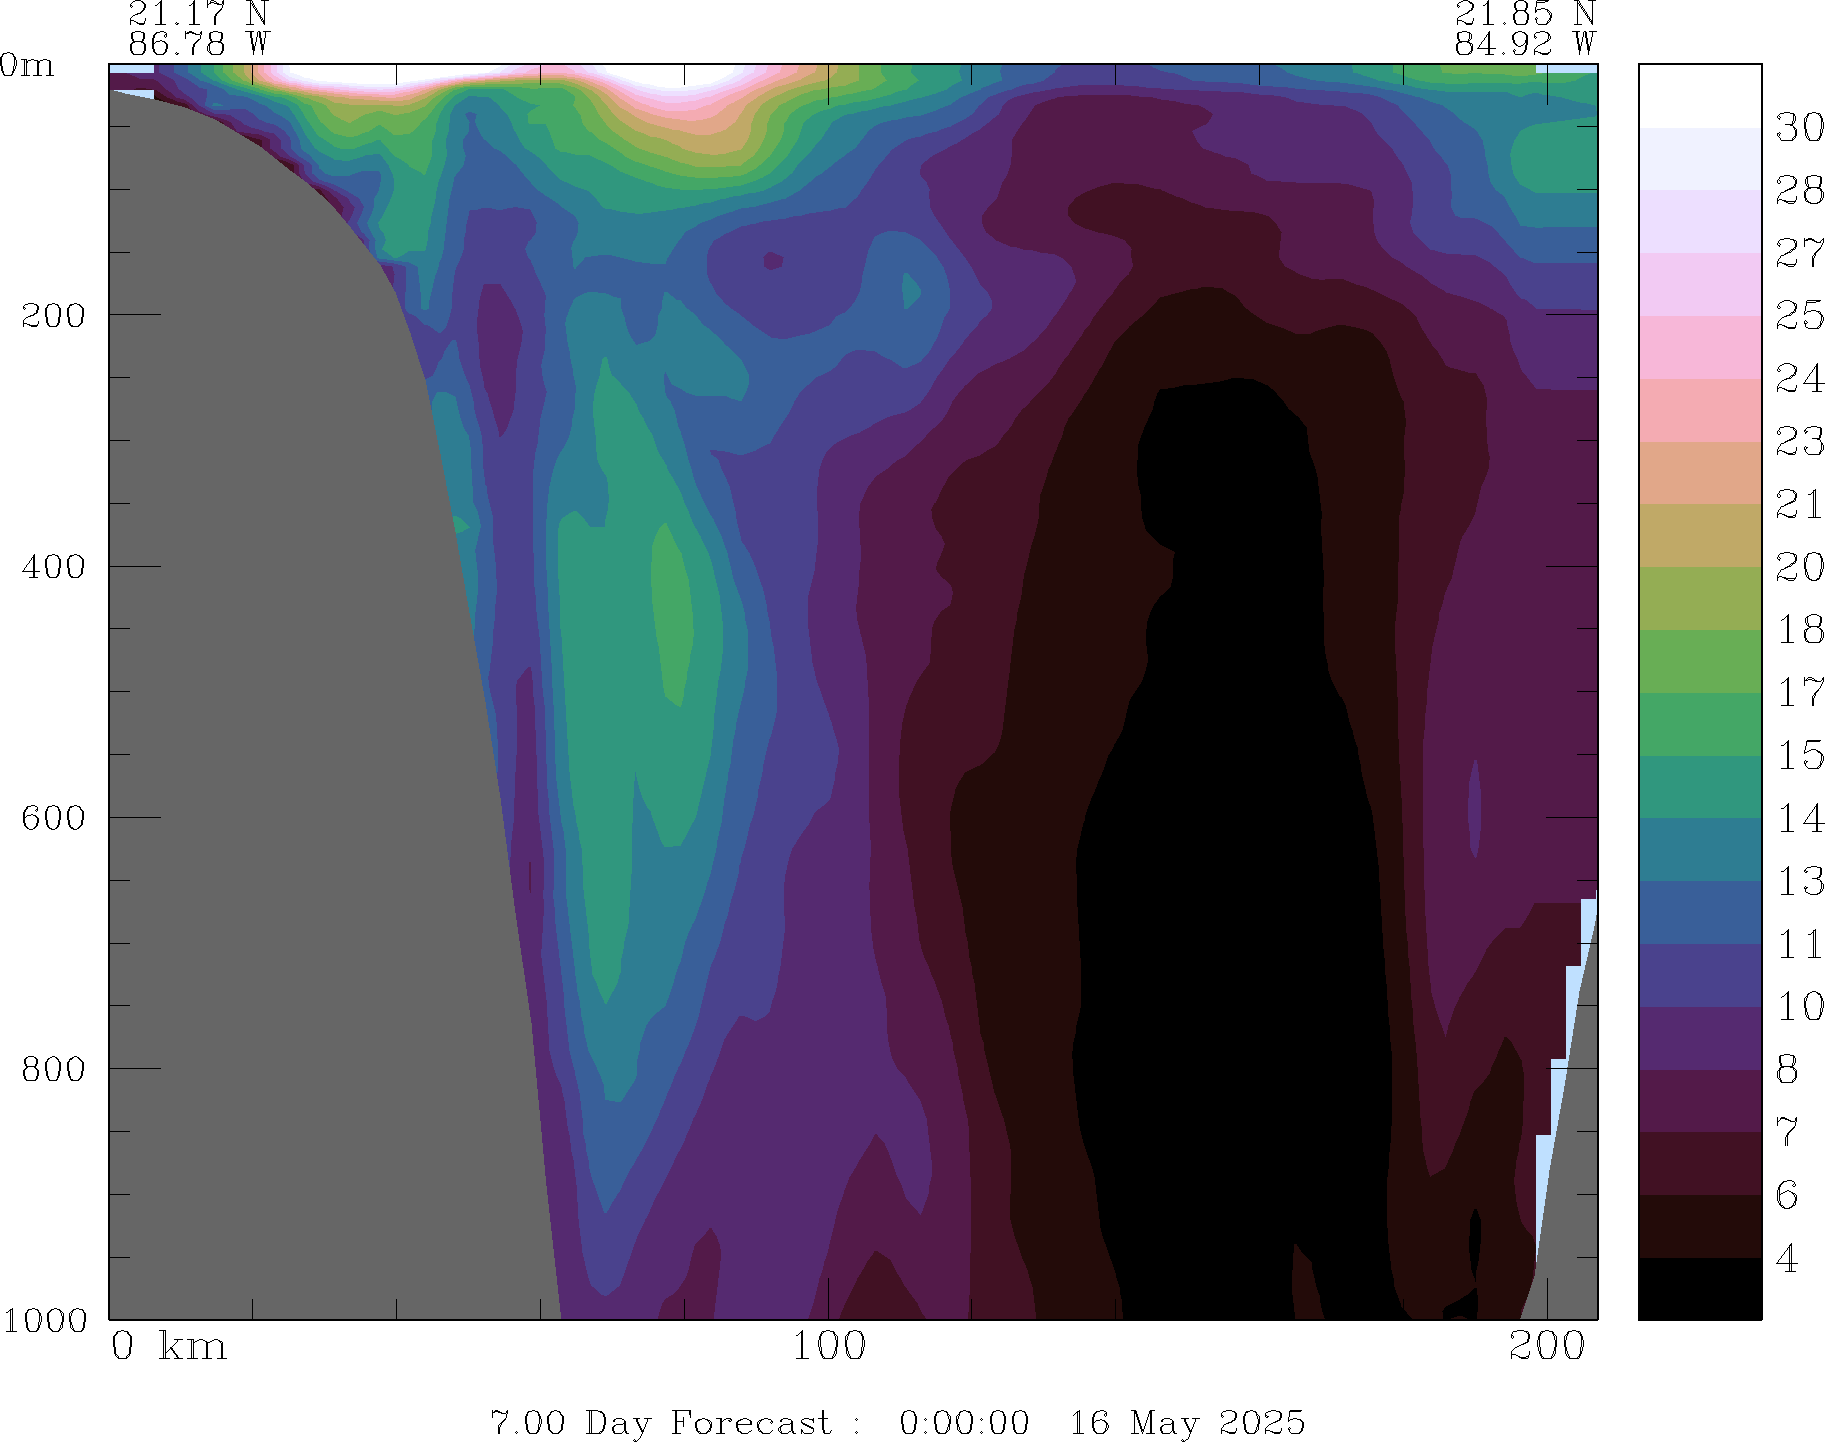Click the indigo band between 10 and 11
This screenshot has width=1825, height=1442.
pos(1700,975)
